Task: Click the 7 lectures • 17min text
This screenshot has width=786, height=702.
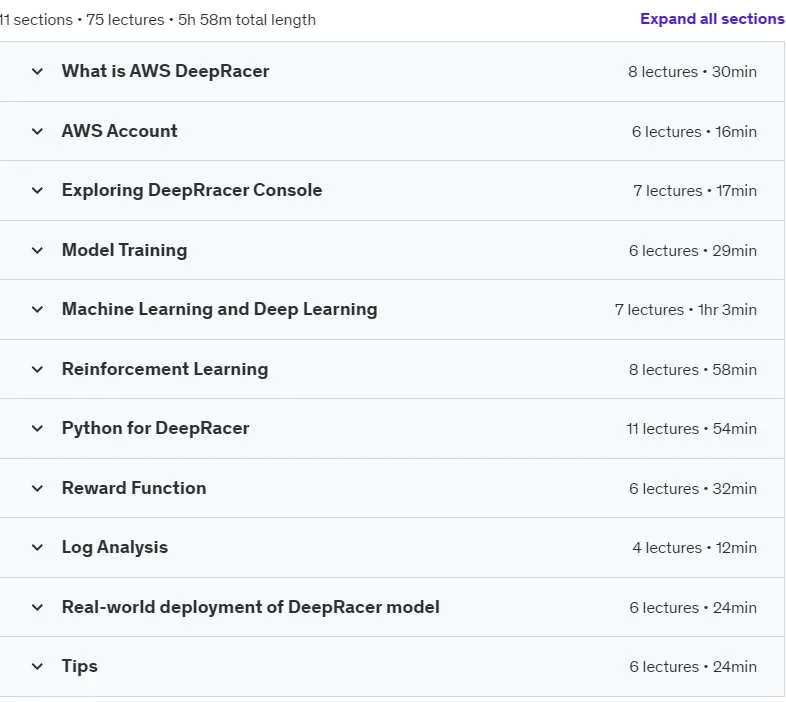Action: tap(695, 191)
